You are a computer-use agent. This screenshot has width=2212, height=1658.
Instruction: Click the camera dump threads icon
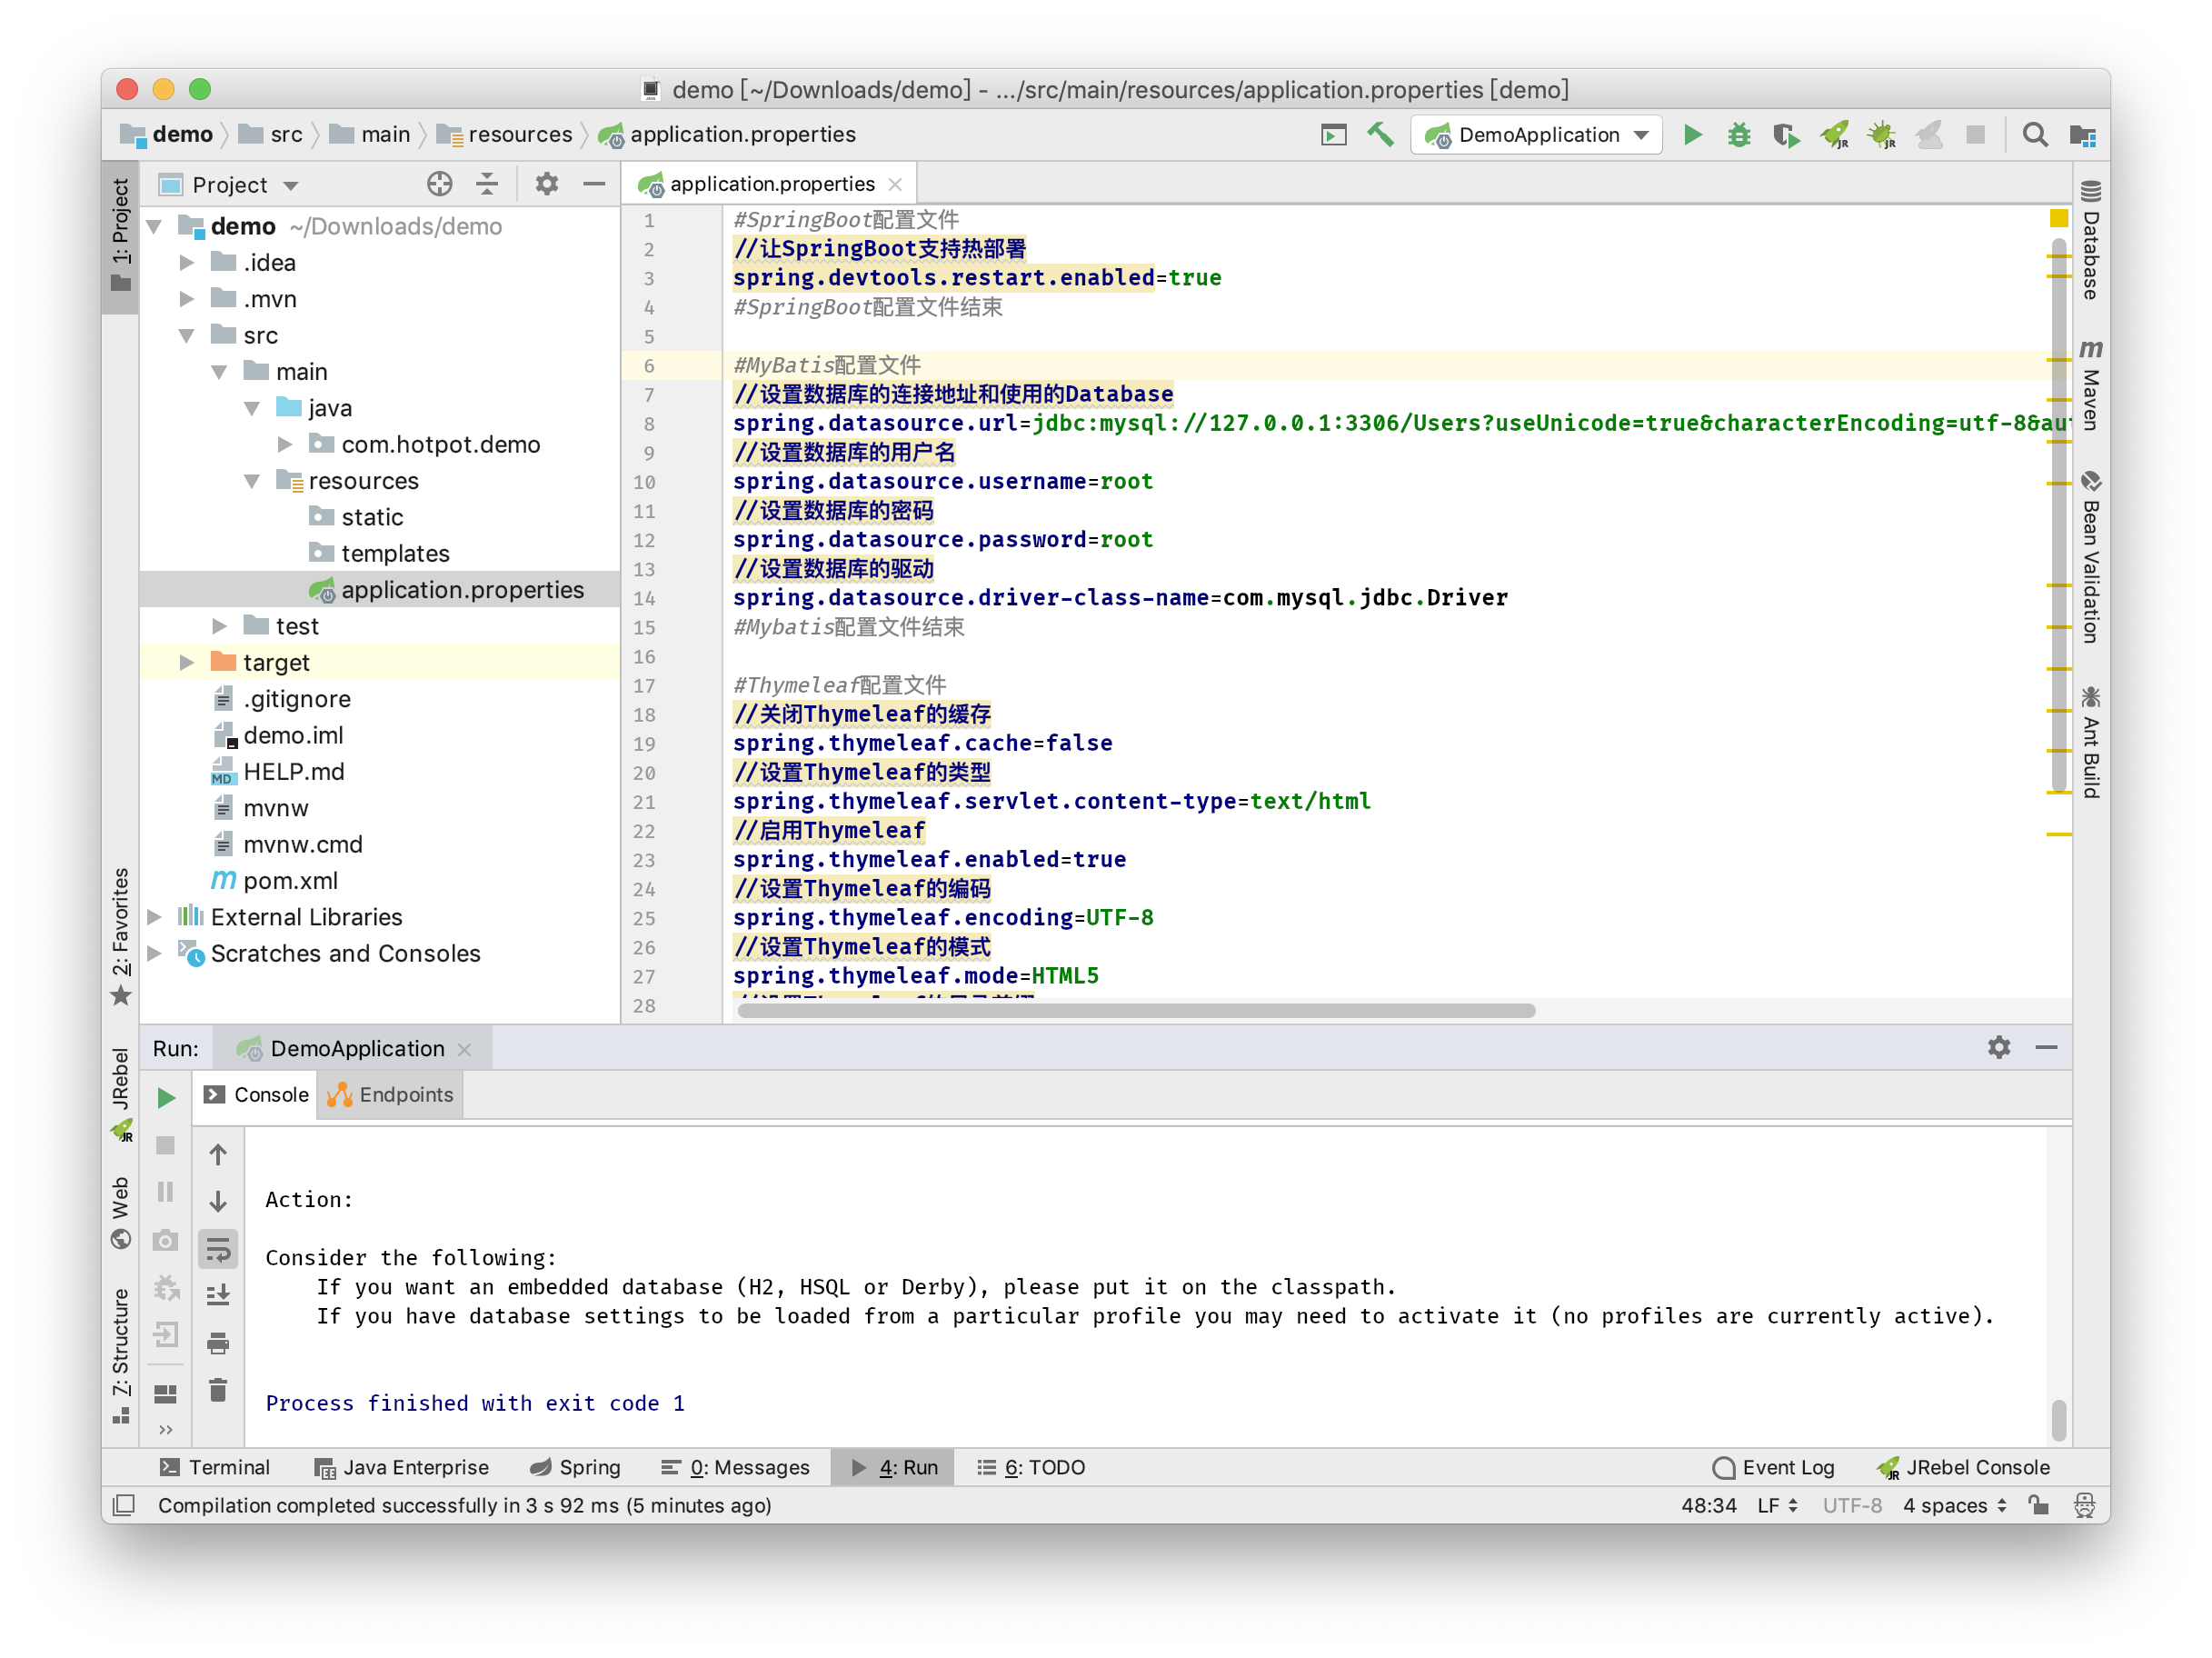pyautogui.click(x=165, y=1241)
